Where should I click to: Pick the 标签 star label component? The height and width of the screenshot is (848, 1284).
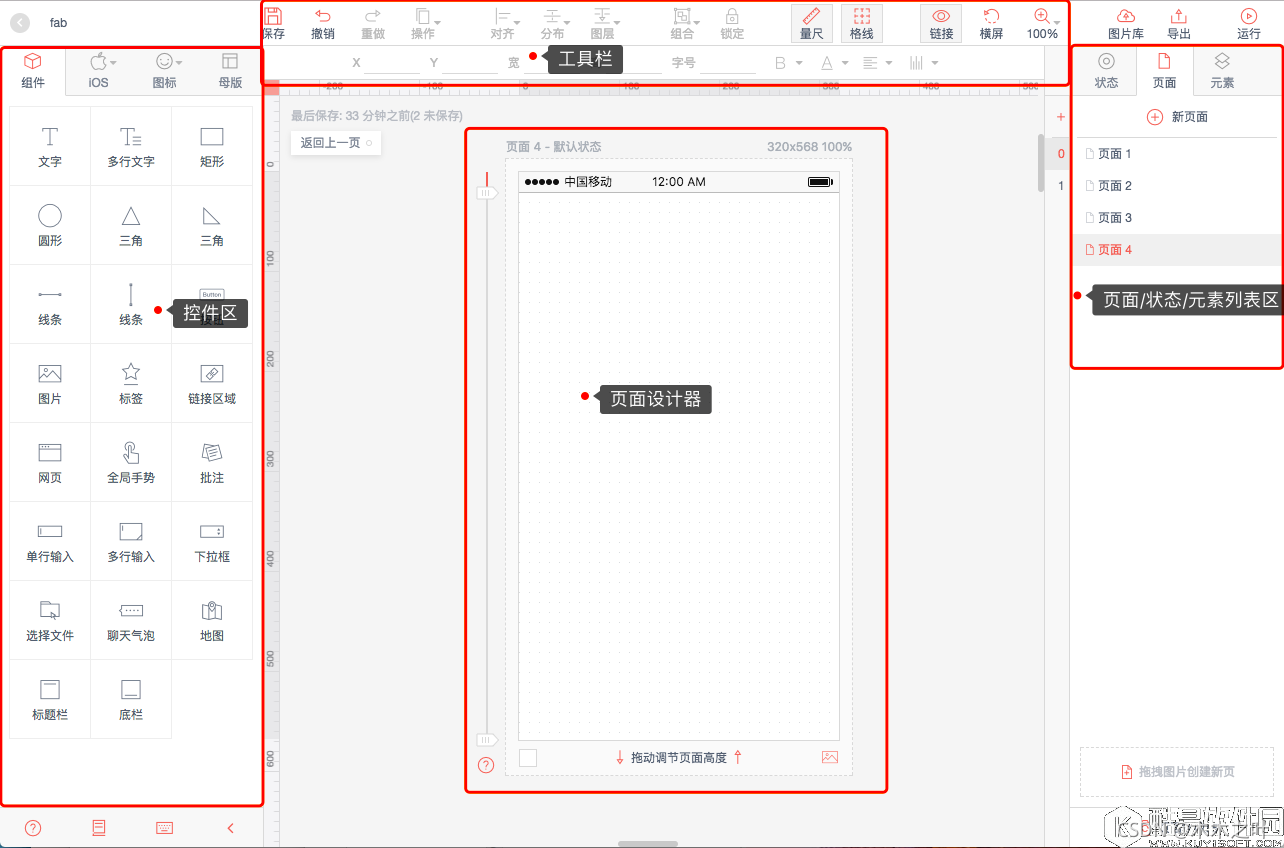pyautogui.click(x=131, y=383)
